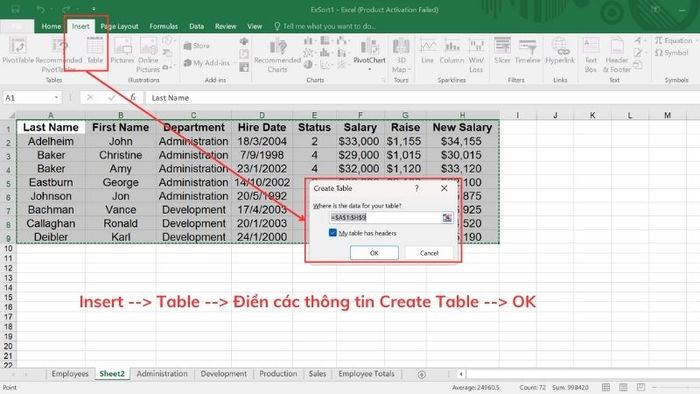The height and width of the screenshot is (394, 700).
Task: Insert a Slicer filter
Action: pyautogui.click(x=502, y=50)
